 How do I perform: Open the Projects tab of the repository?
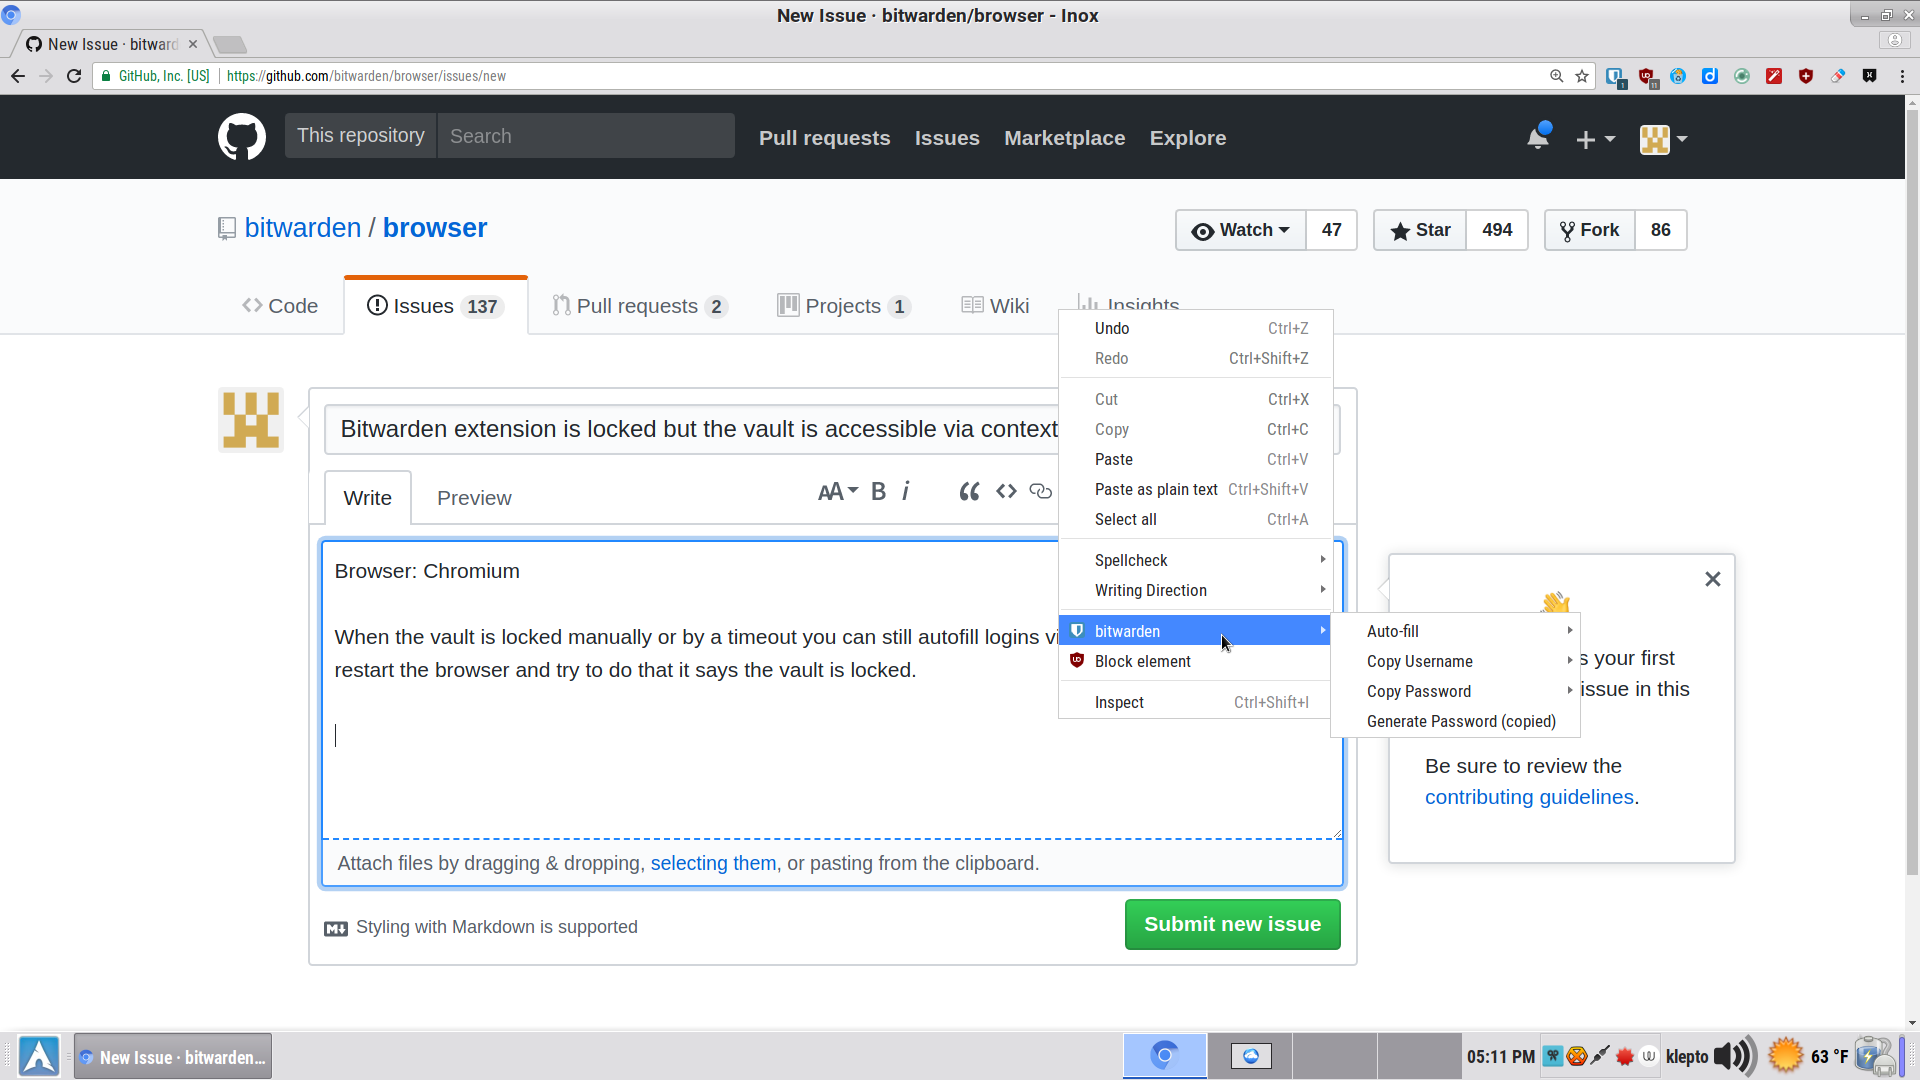843,306
